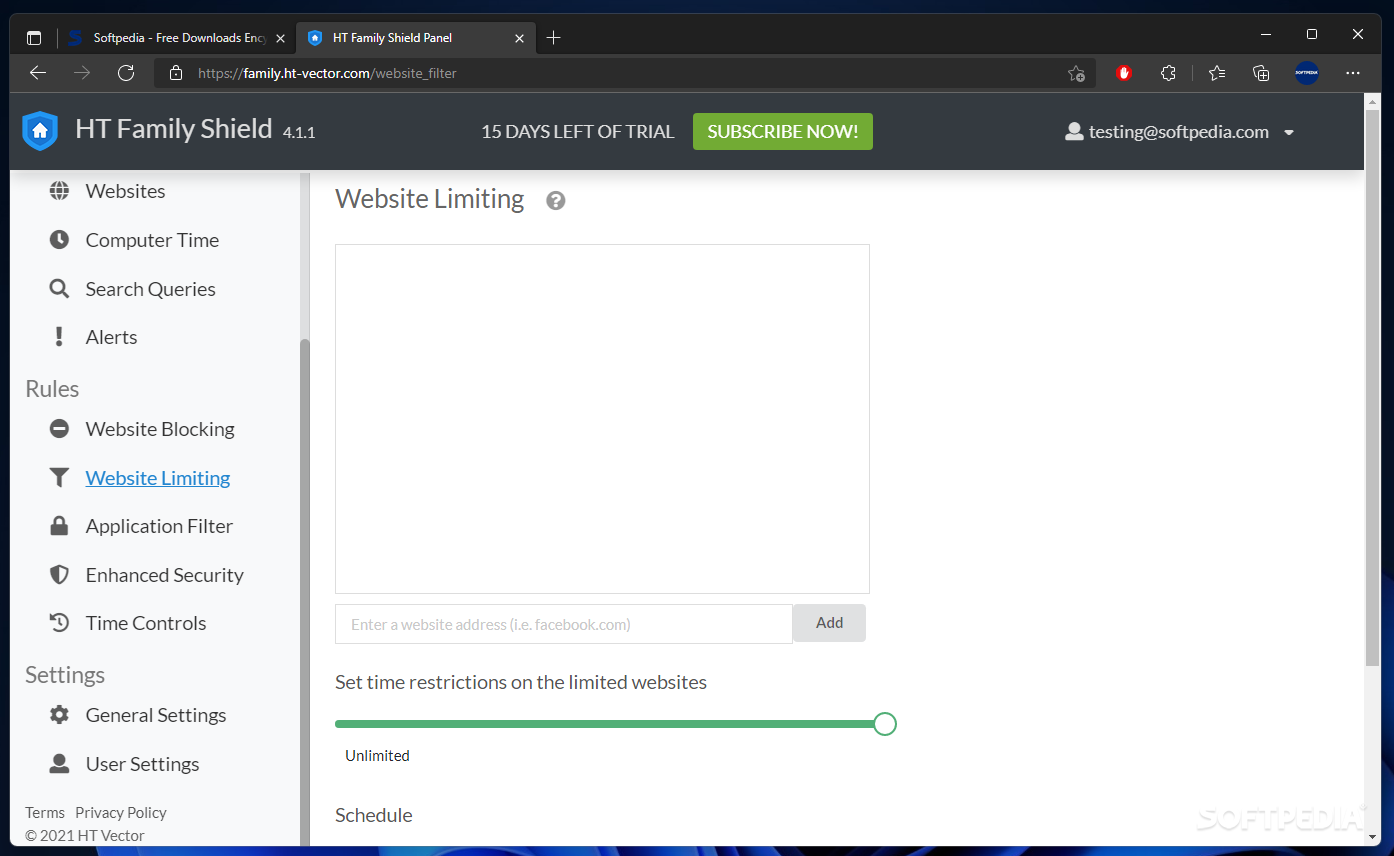The width and height of the screenshot is (1394, 856).
Task: Click the SUBSCRIBE NOW! button
Action: point(783,131)
